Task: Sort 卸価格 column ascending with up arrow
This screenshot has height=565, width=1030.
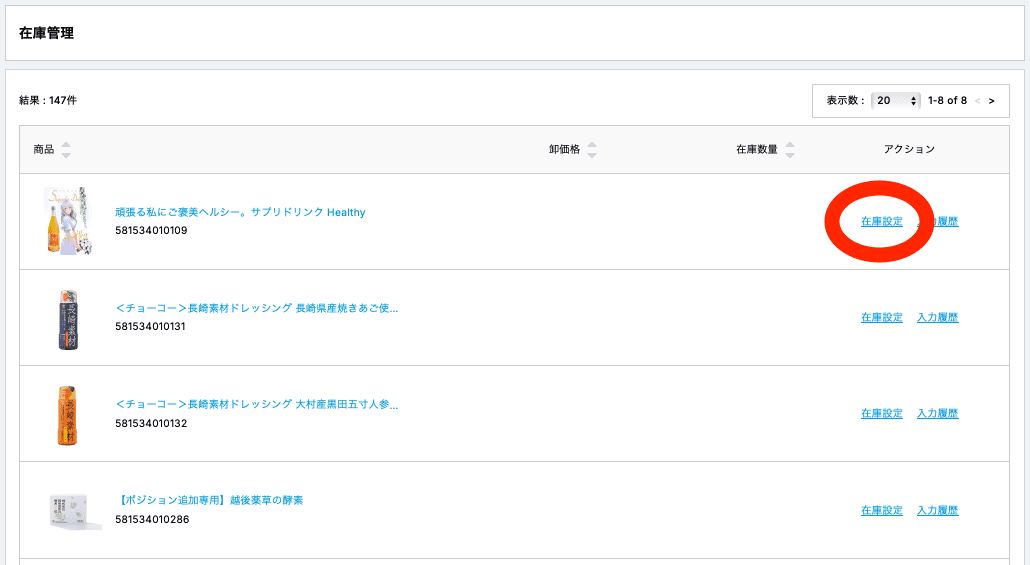Action: pyautogui.click(x=592, y=144)
